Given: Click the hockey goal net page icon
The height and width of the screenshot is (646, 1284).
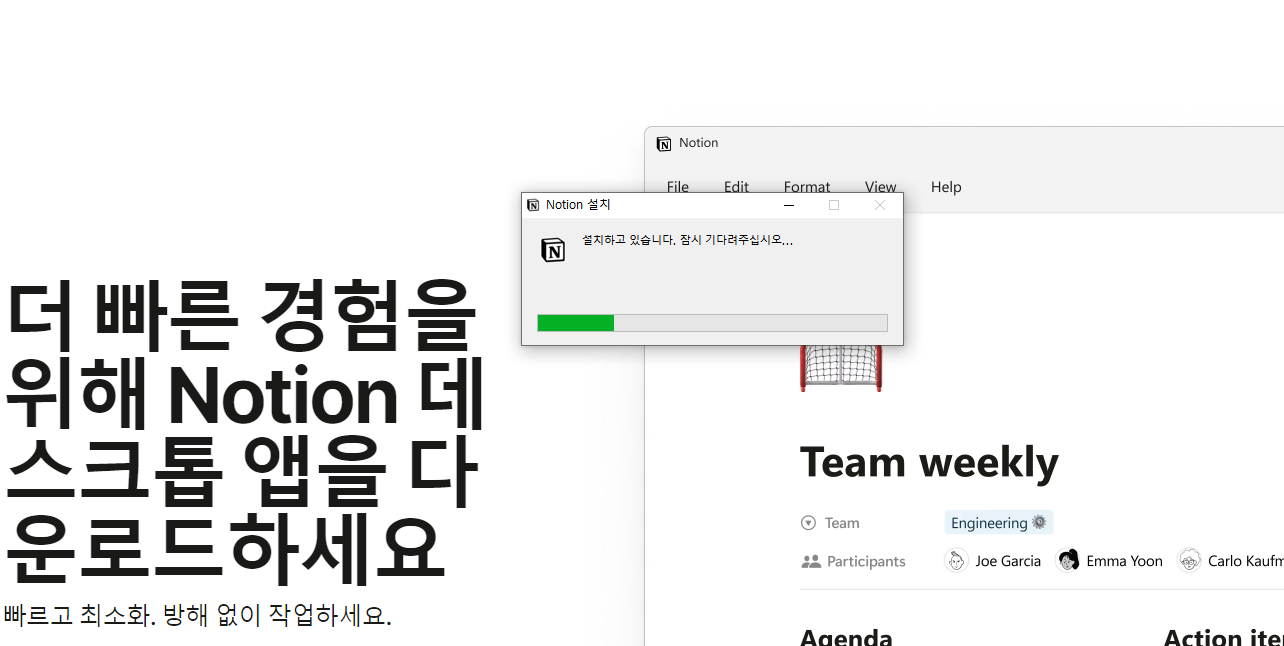Looking at the screenshot, I should (841, 367).
